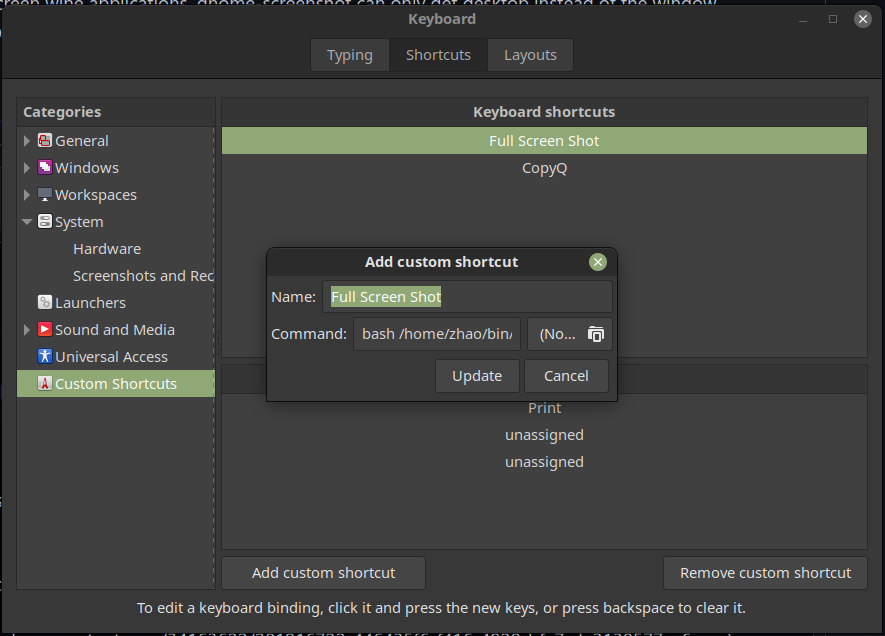Click the Print keyboard binding

click(544, 407)
